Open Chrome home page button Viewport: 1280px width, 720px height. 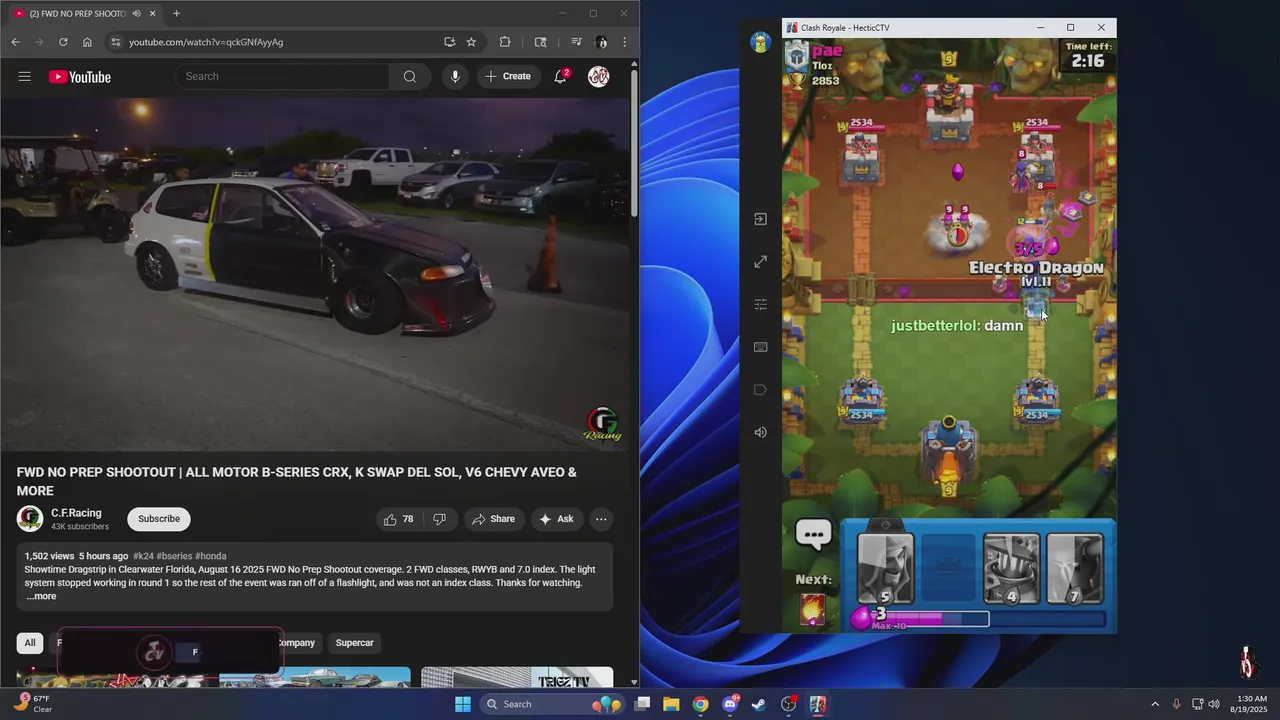coord(87,42)
